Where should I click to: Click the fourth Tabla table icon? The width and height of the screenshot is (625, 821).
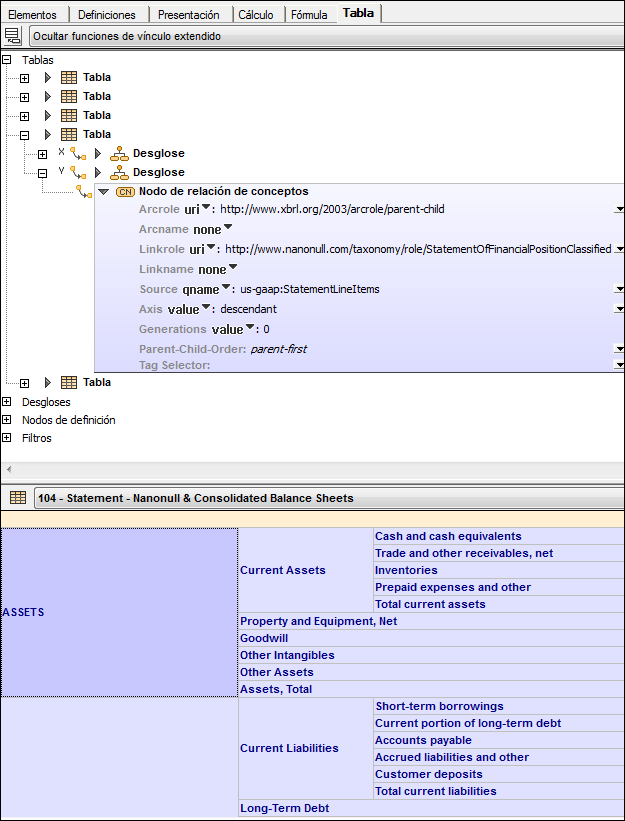[69, 135]
